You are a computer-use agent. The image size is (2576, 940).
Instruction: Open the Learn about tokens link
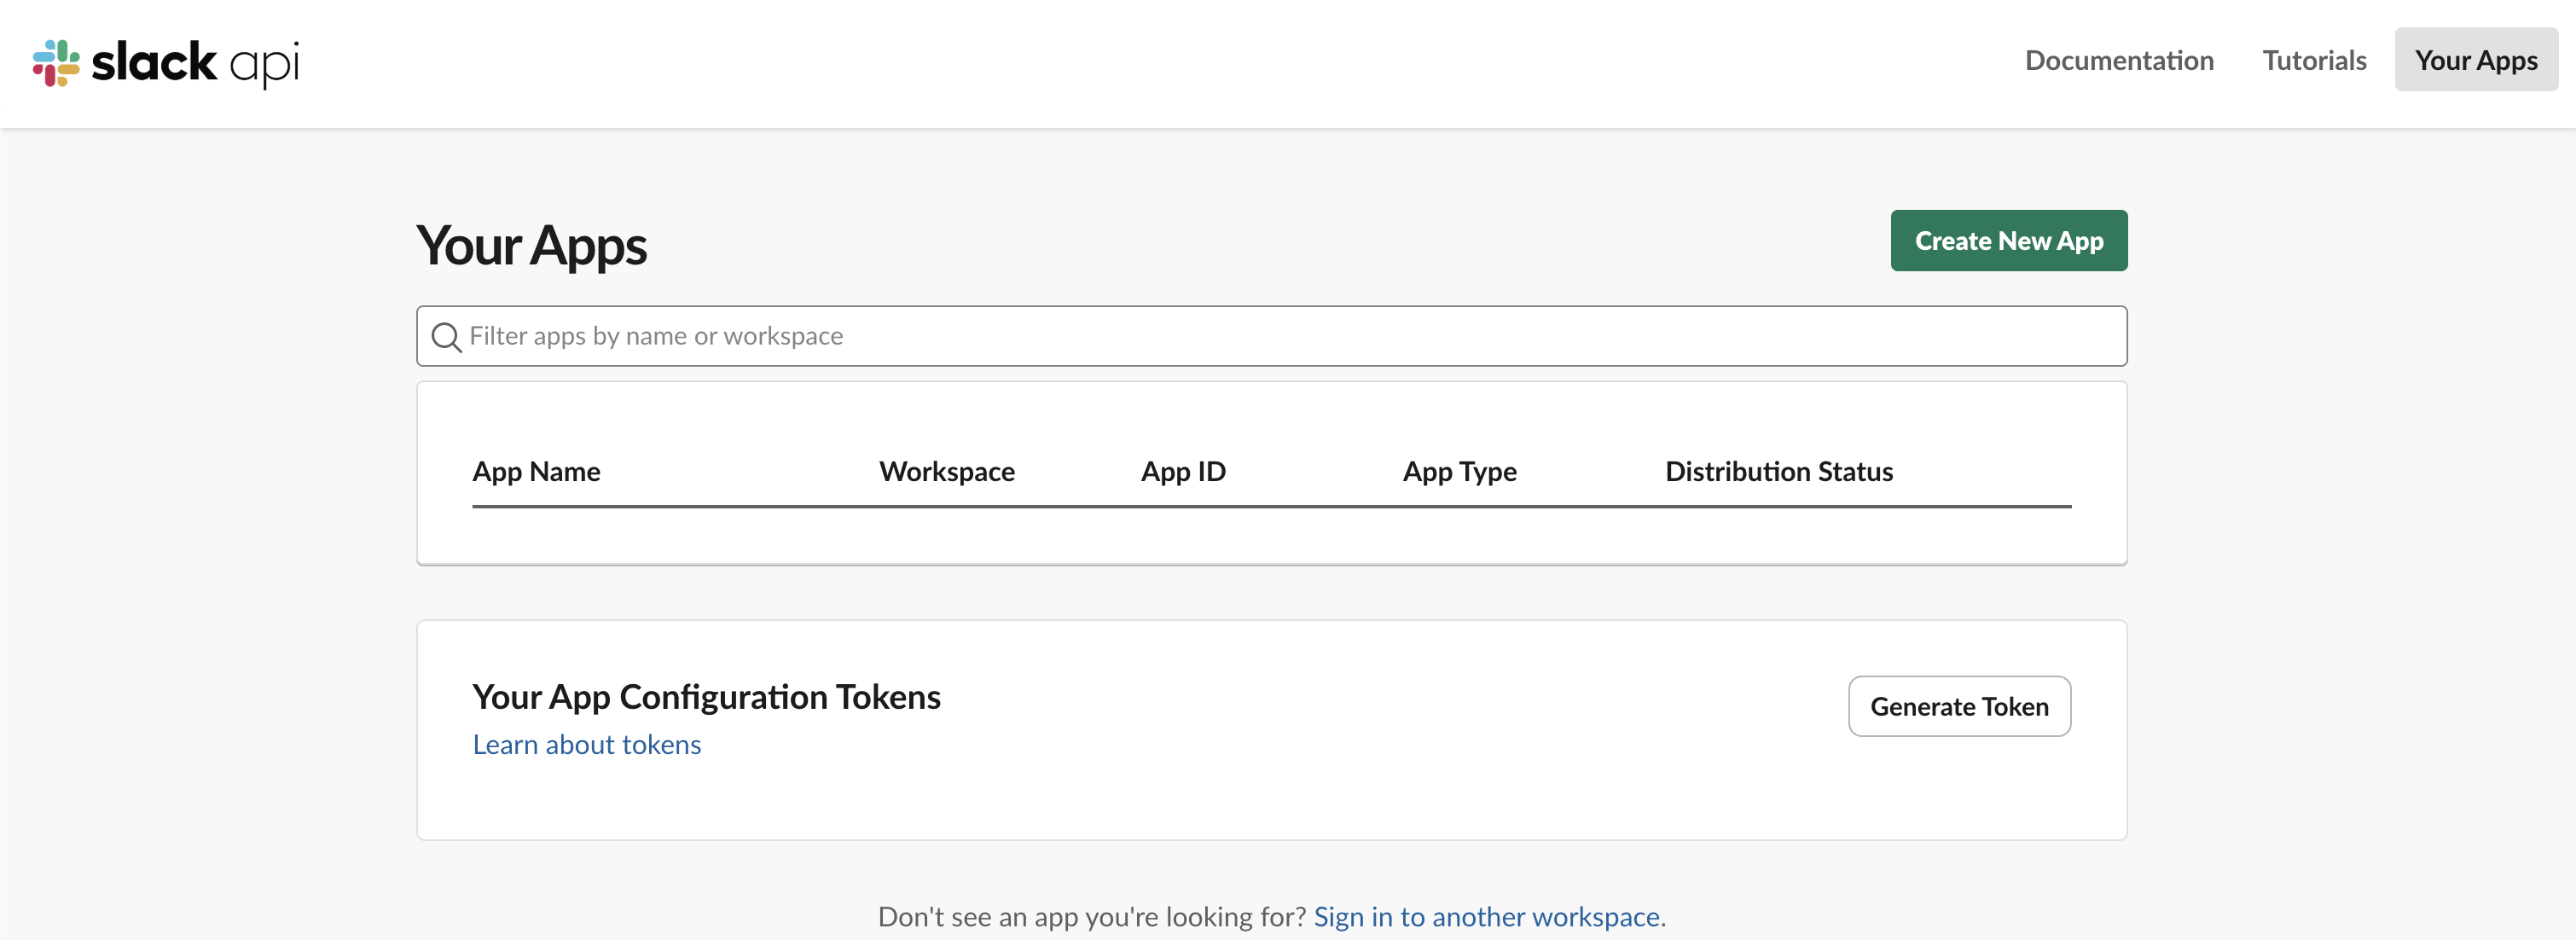pos(587,744)
